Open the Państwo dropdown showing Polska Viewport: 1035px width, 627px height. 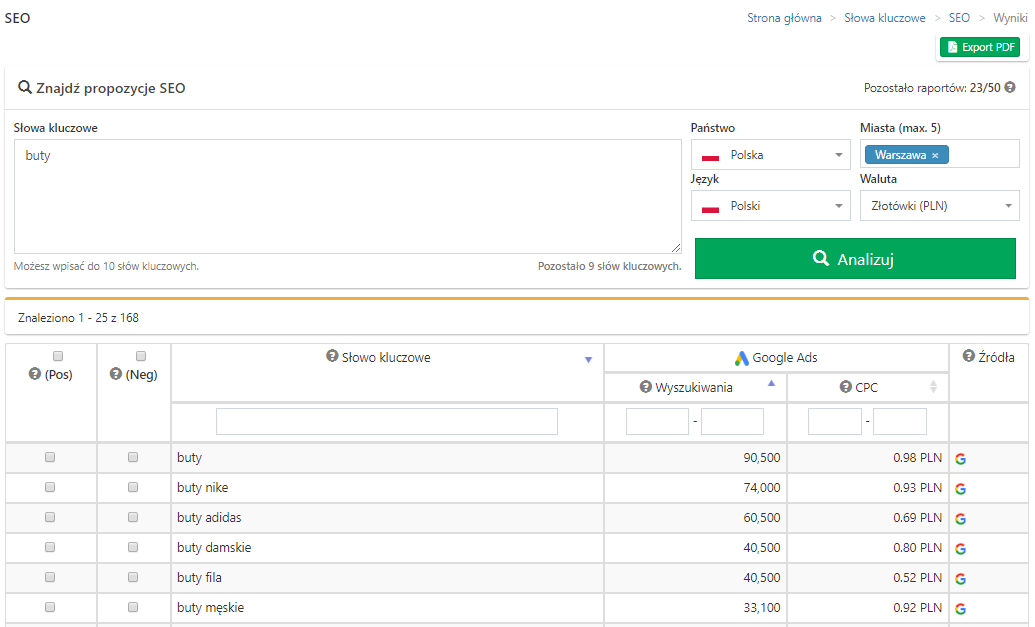pyautogui.click(x=771, y=155)
